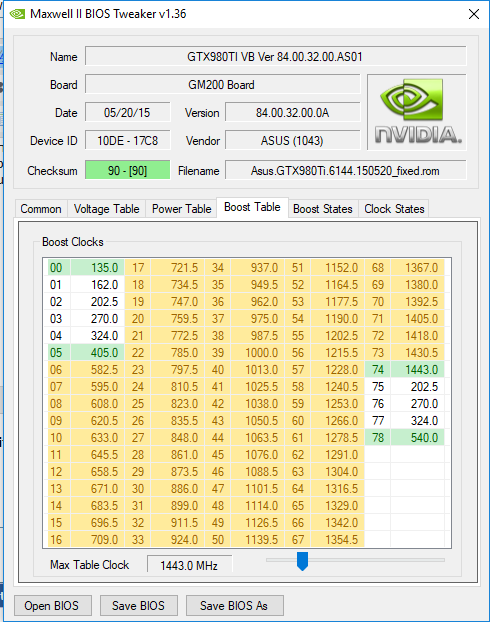Click the Name field showing GTX980TI VB
The width and height of the screenshot is (490, 622).
point(275,57)
